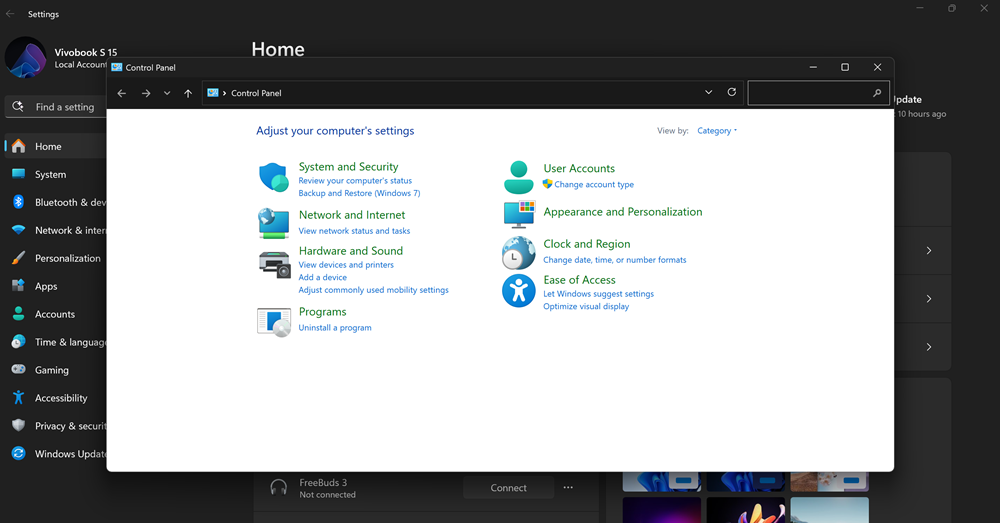
Task: Open Adjust commonly used mobility settings
Action: [x=373, y=290]
